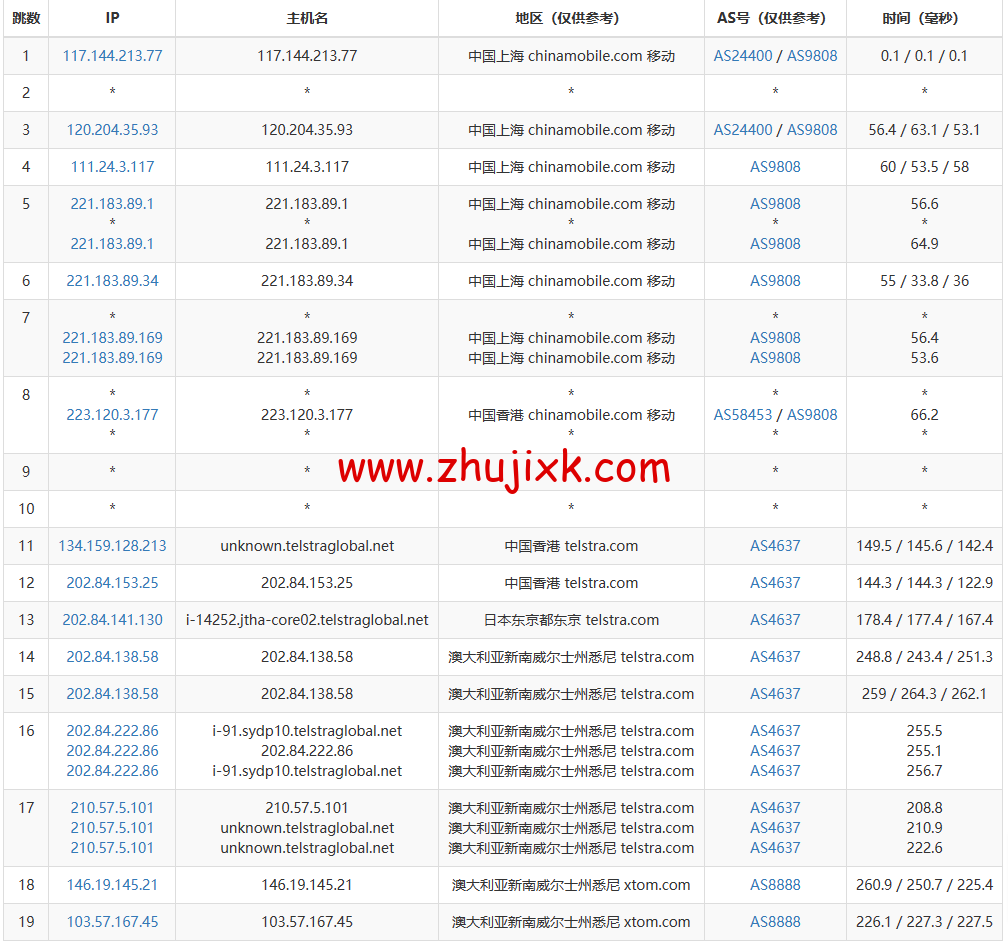1008x941 pixels.
Task: Click the AS24400 link in hop 1
Action: [741, 55]
